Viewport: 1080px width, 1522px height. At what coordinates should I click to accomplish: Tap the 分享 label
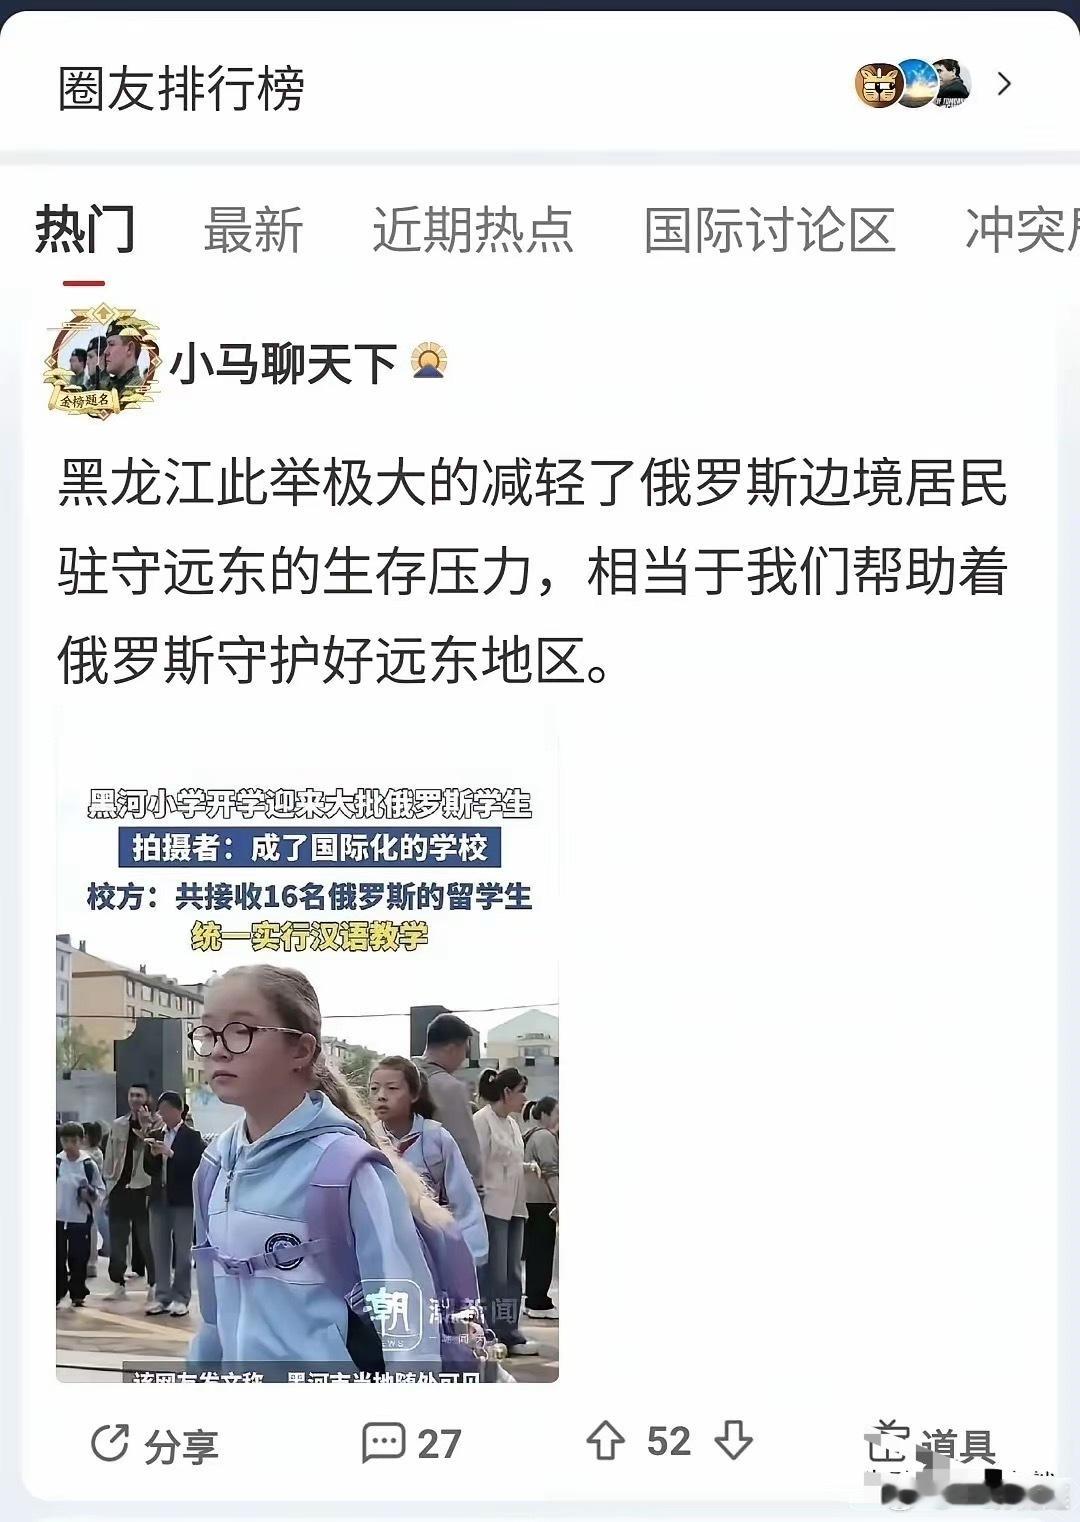pyautogui.click(x=181, y=1445)
